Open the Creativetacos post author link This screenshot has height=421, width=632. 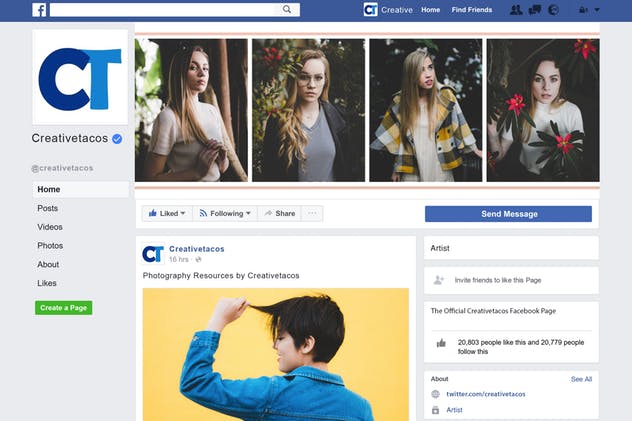click(197, 249)
